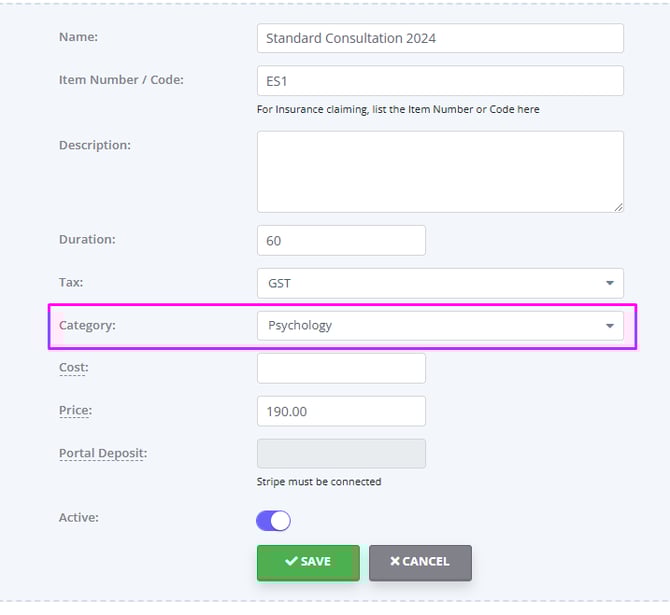Viewport: 670px width, 615px height.
Task: Click the checkmark icon on Save button
Action: (291, 562)
